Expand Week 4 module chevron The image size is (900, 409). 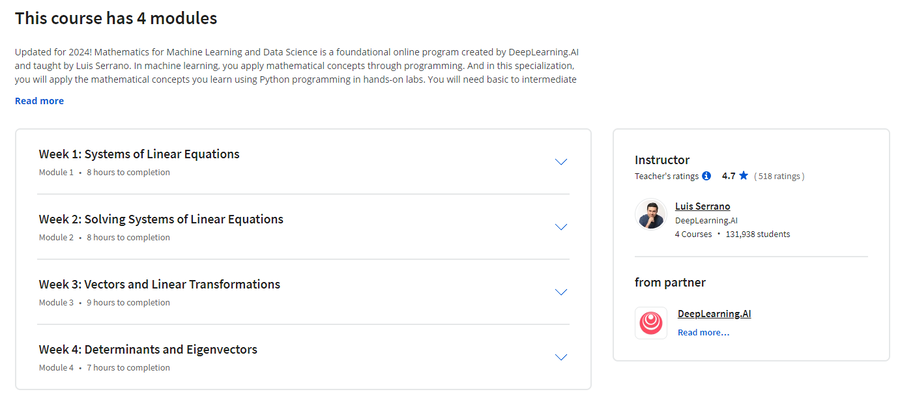coord(561,357)
